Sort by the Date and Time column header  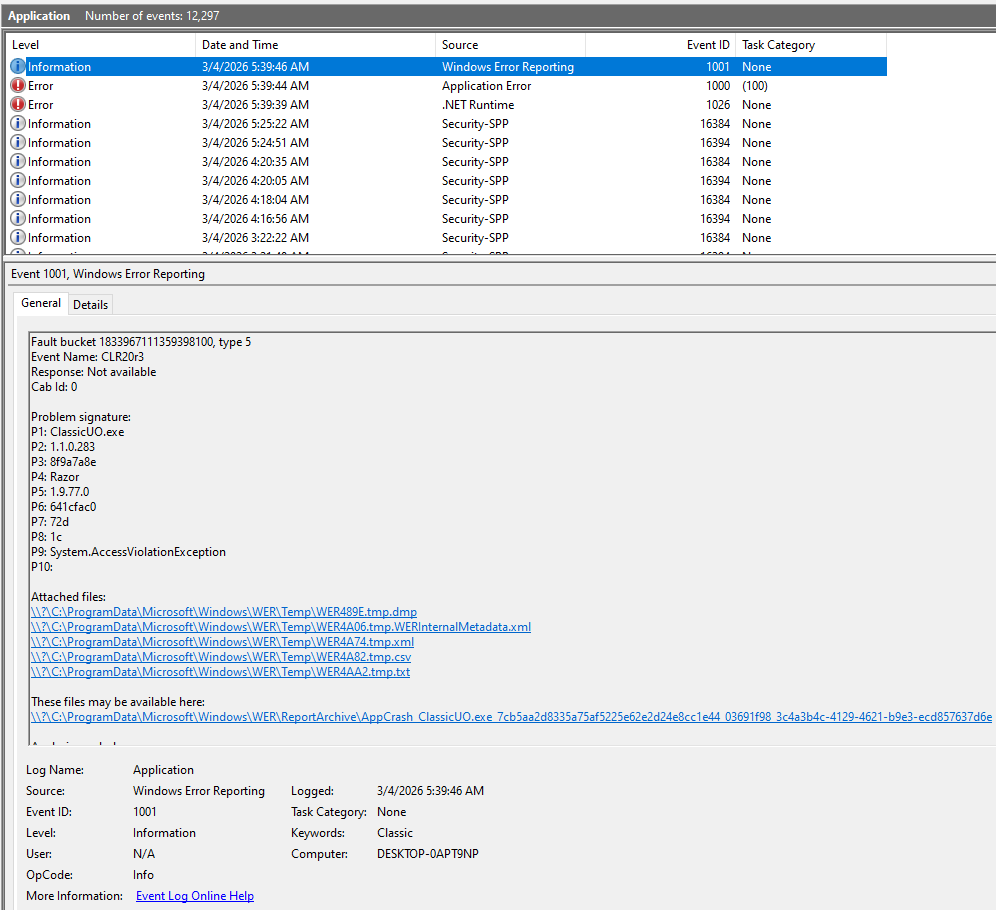pyautogui.click(x=315, y=45)
